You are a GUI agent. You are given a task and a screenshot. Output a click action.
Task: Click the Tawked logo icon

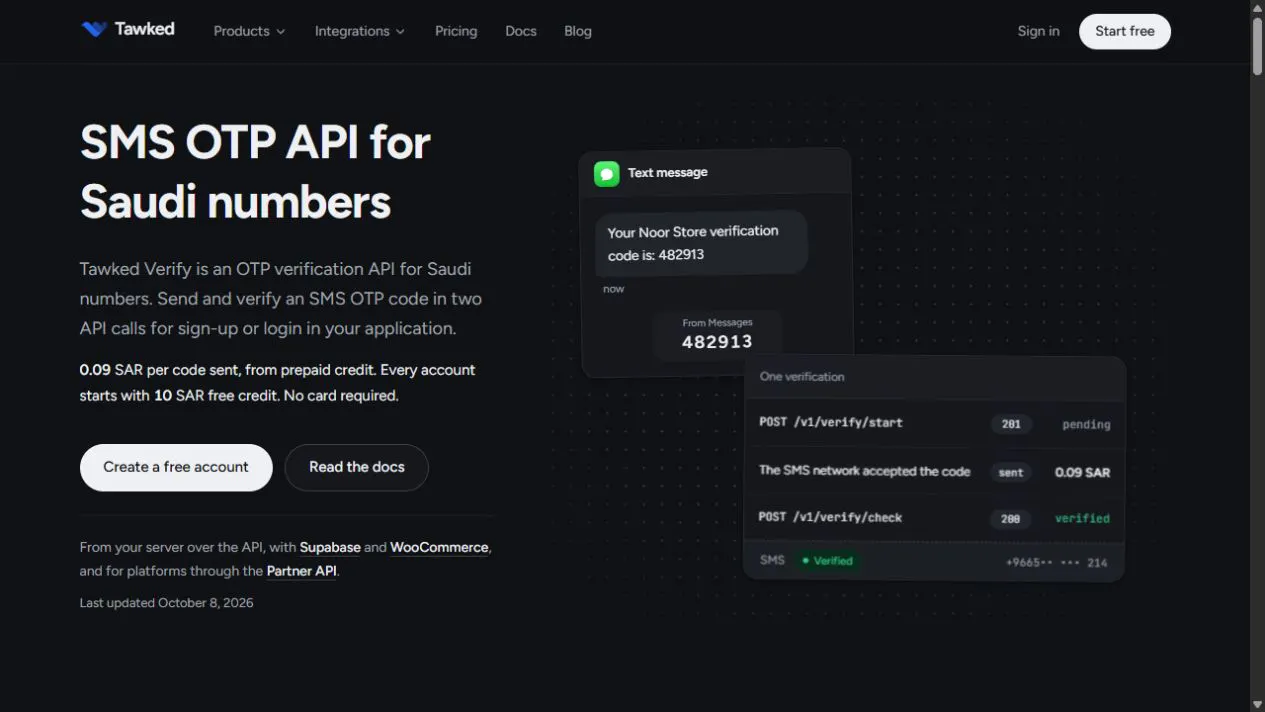click(94, 30)
